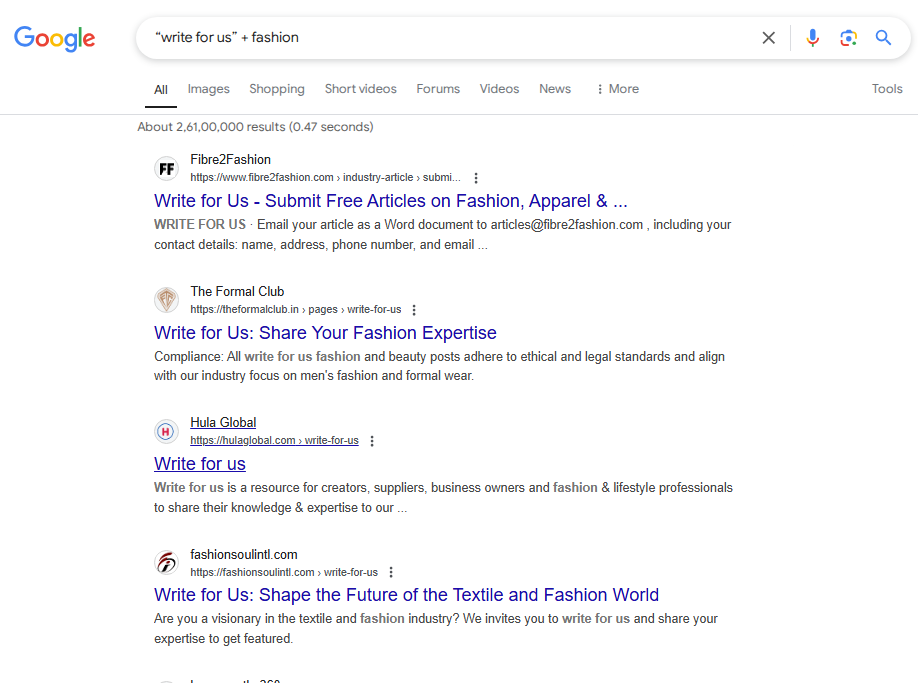The image size is (918, 683).
Task: Expand the More search filters menu
Action: click(618, 89)
